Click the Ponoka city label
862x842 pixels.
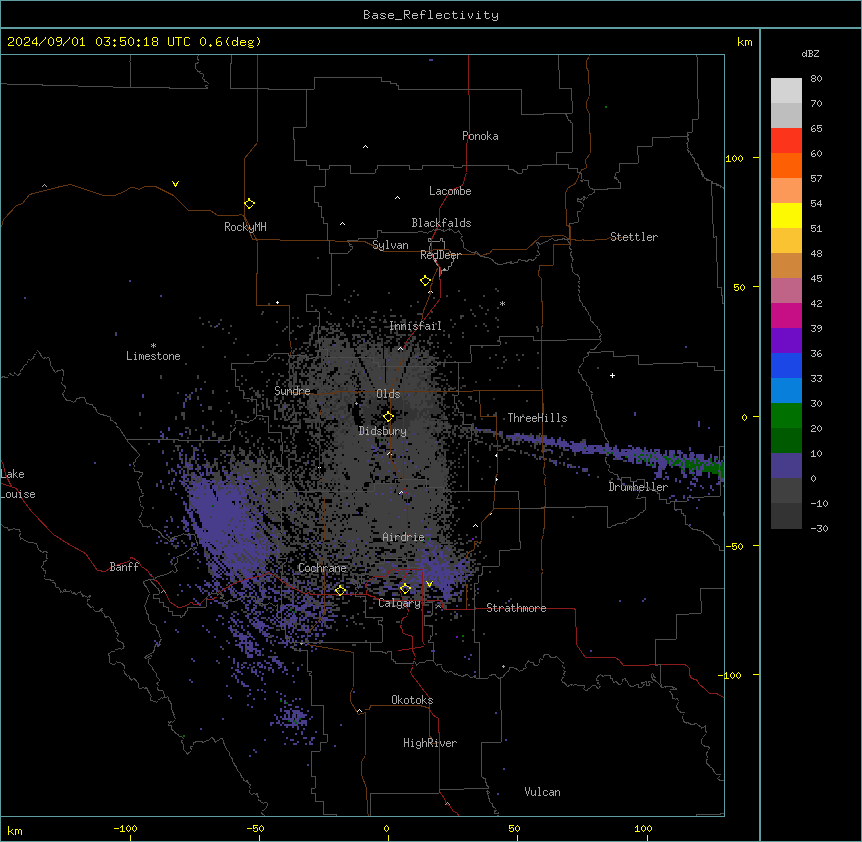tap(480, 136)
